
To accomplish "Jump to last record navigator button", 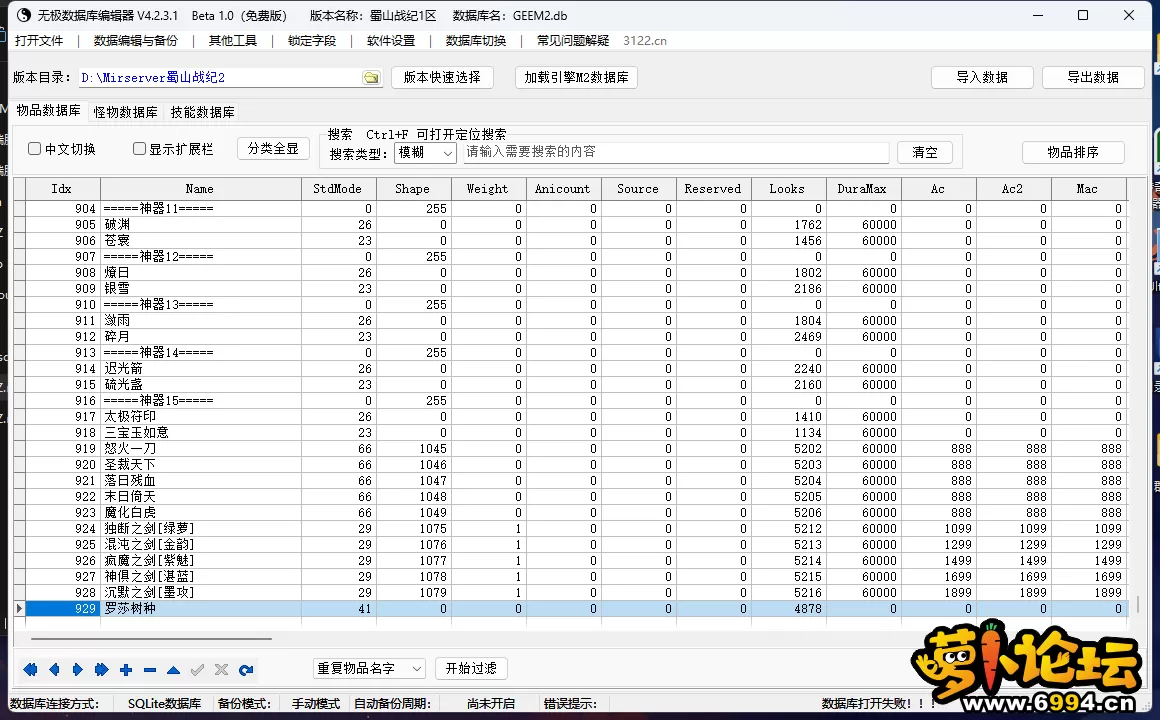I will (101, 670).
